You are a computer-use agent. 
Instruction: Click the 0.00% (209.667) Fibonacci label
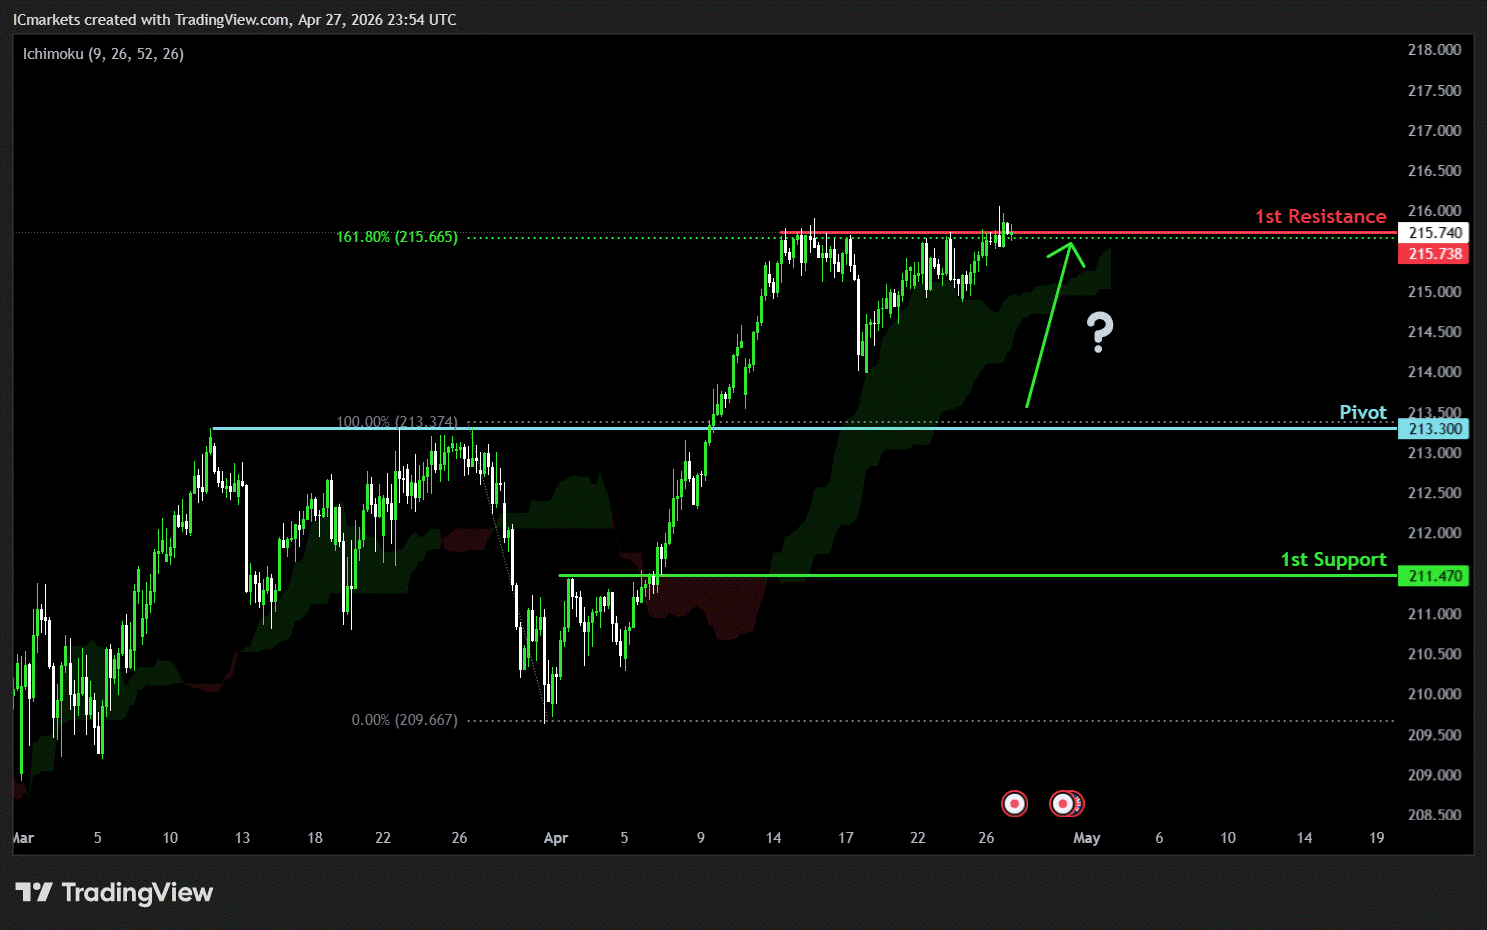point(404,720)
